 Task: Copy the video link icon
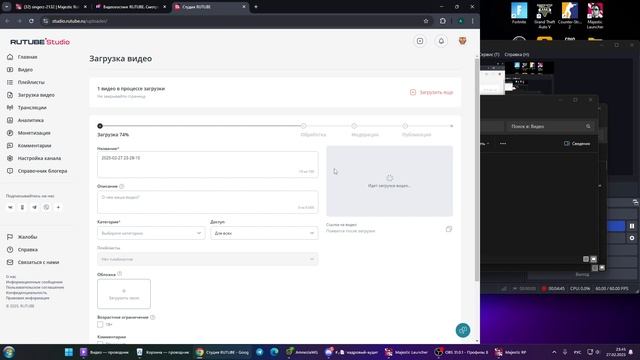tap(449, 229)
